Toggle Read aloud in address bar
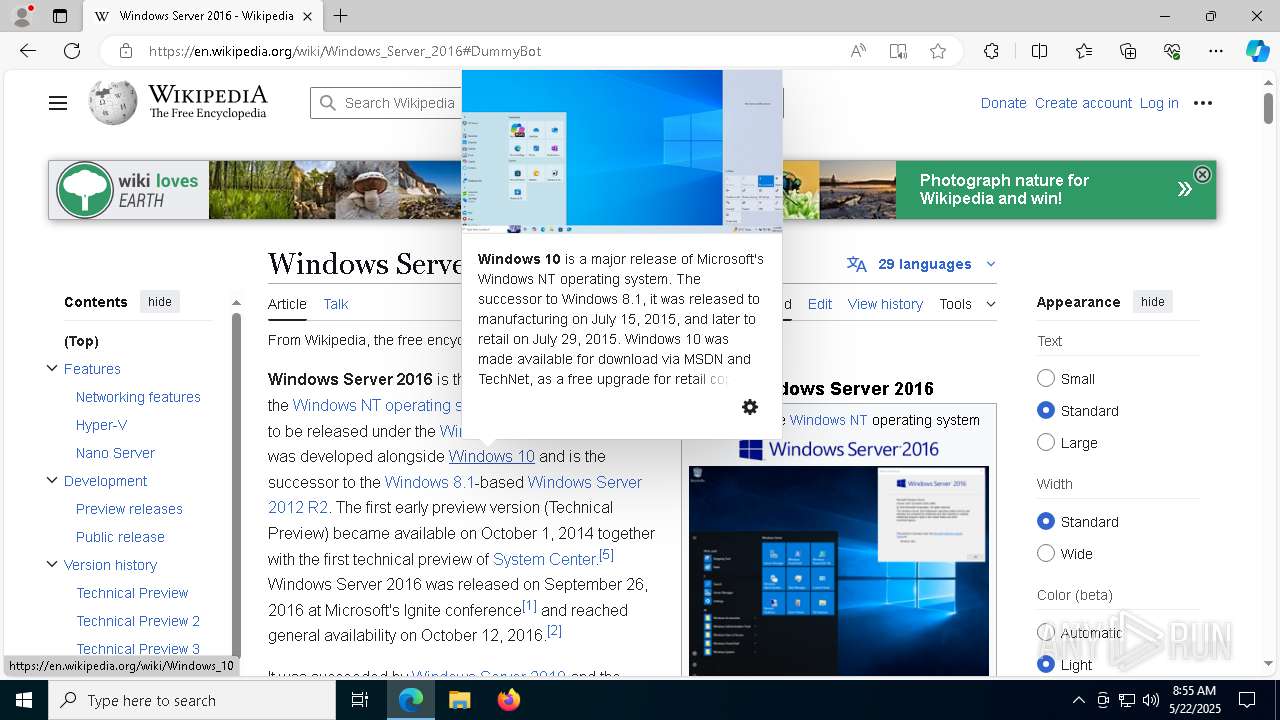The width and height of the screenshot is (1280, 720). point(858,51)
